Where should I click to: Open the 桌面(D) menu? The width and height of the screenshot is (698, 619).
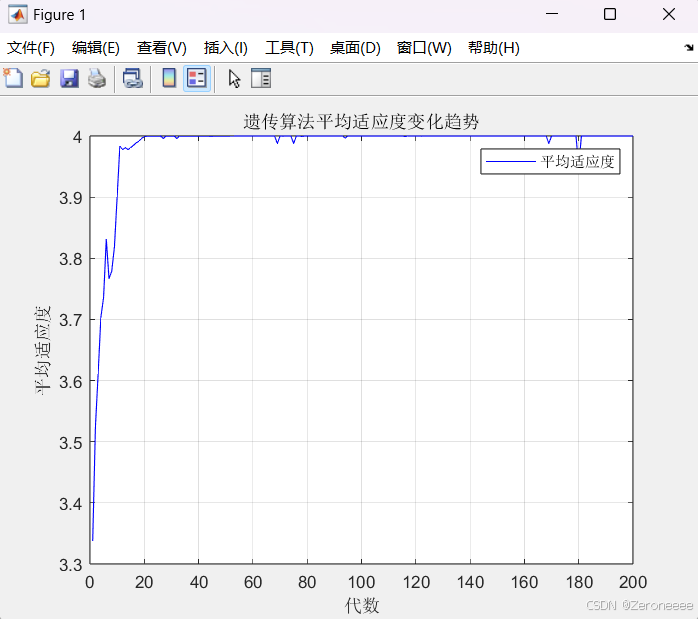[x=355, y=48]
